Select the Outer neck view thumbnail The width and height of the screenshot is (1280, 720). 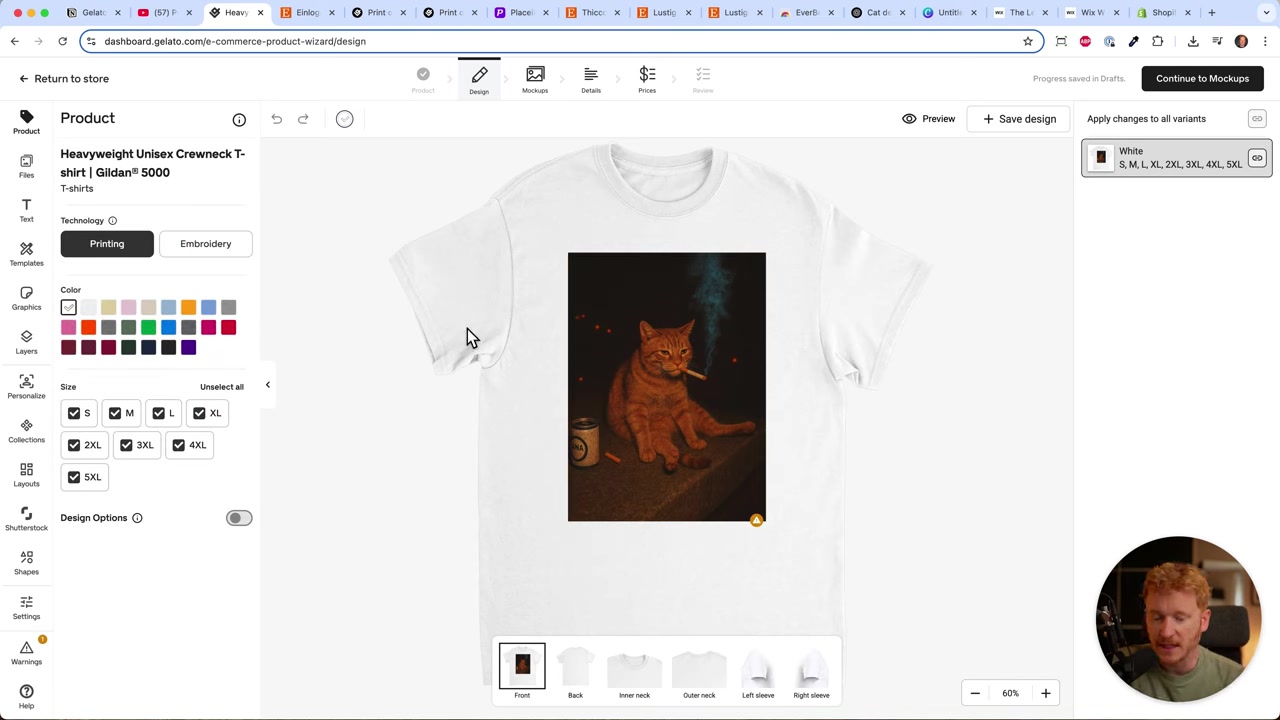click(699, 672)
